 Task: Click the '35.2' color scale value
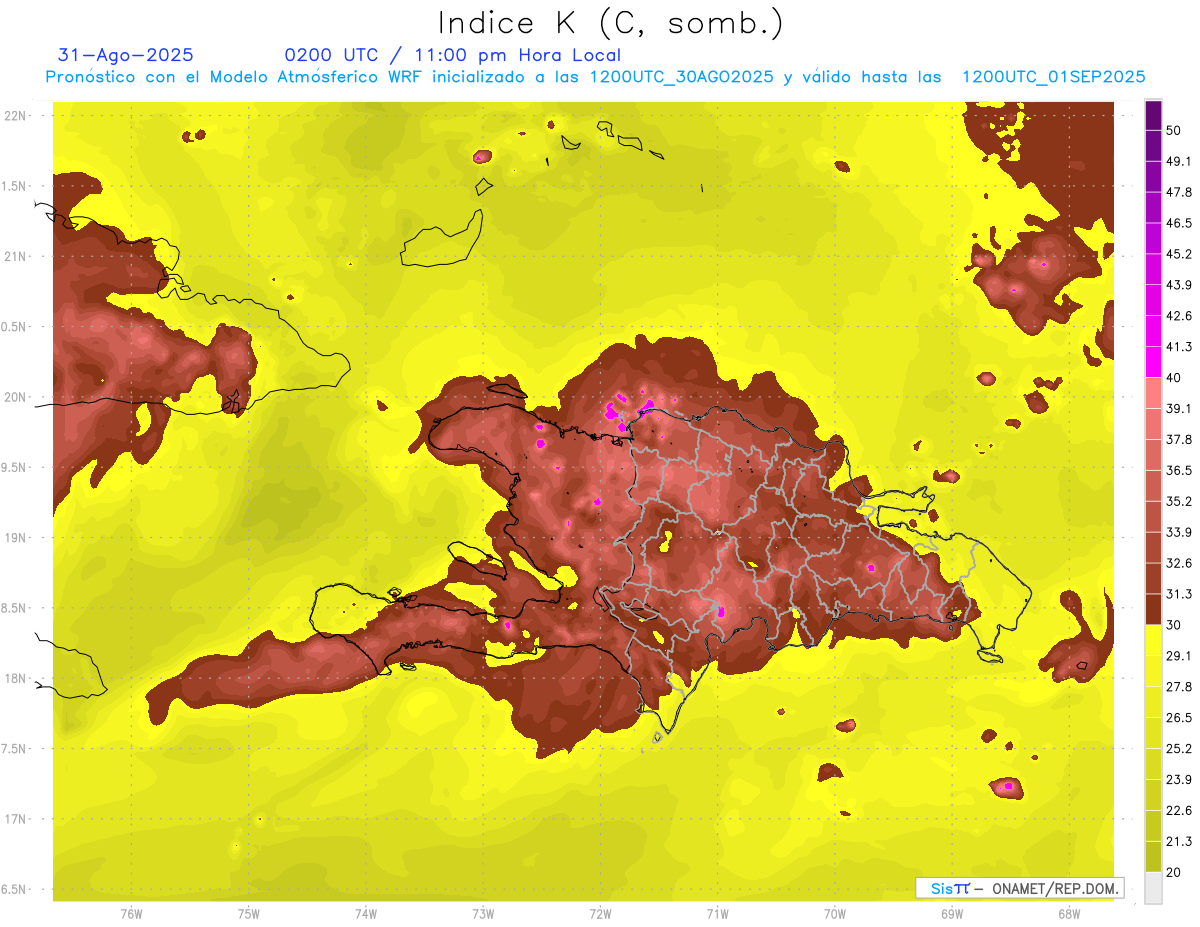tap(1179, 501)
